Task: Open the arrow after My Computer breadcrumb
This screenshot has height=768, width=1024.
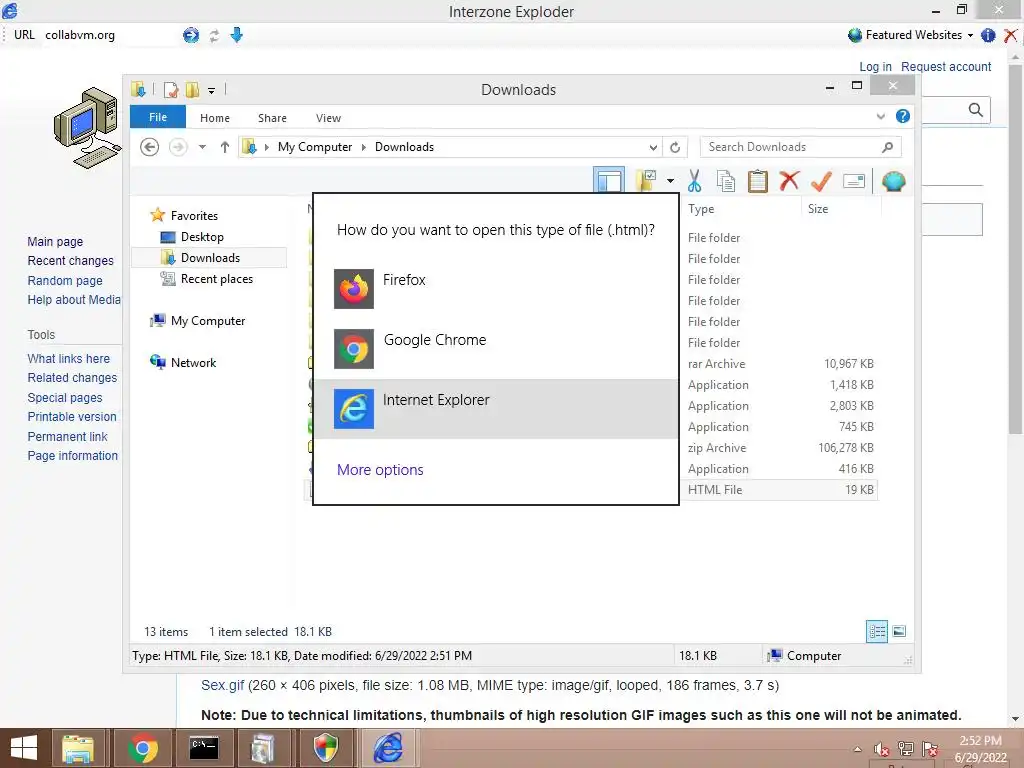Action: coord(364,147)
